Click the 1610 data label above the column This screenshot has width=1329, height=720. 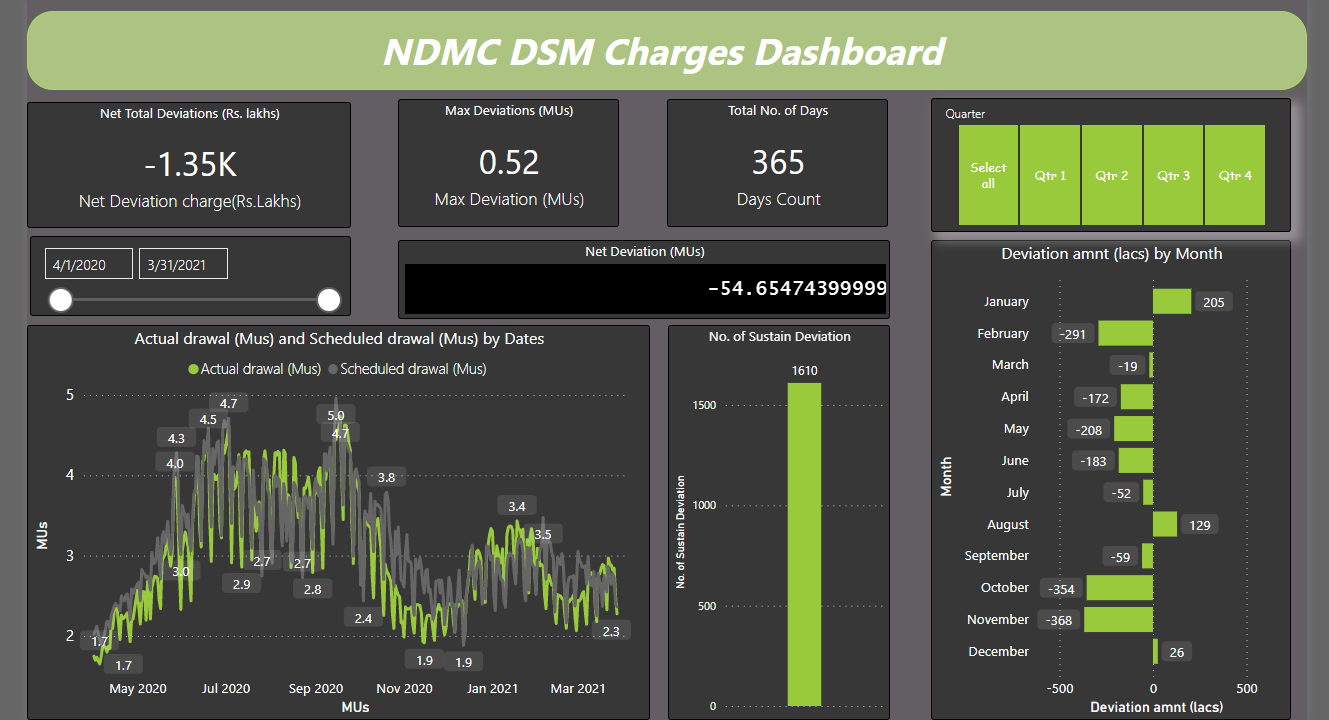(x=805, y=371)
